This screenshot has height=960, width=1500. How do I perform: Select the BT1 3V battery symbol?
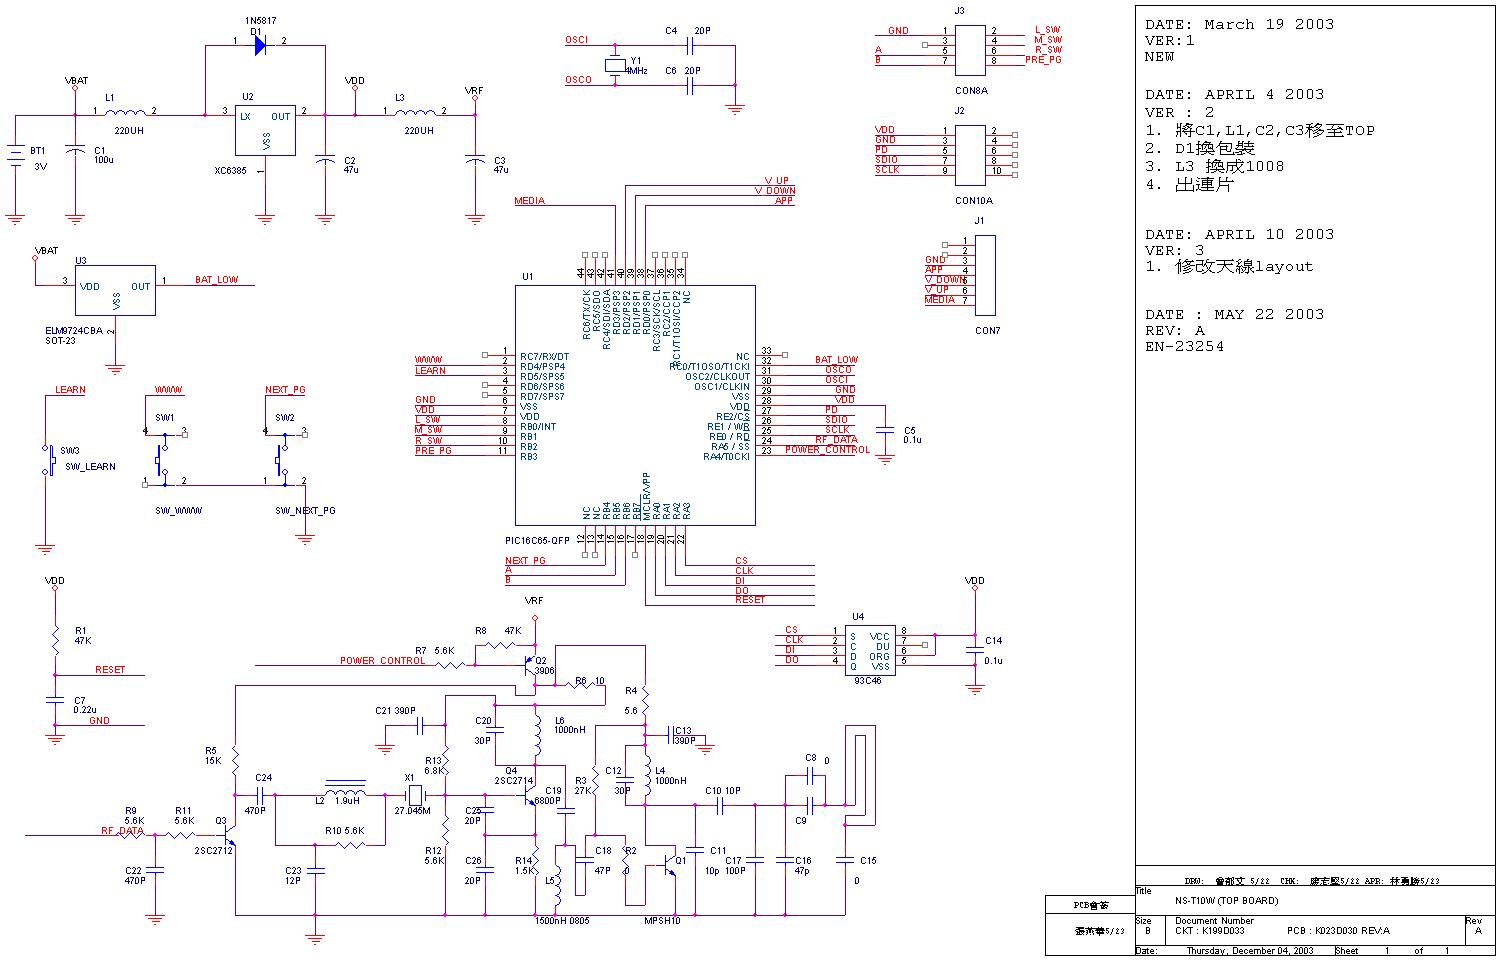[15, 156]
